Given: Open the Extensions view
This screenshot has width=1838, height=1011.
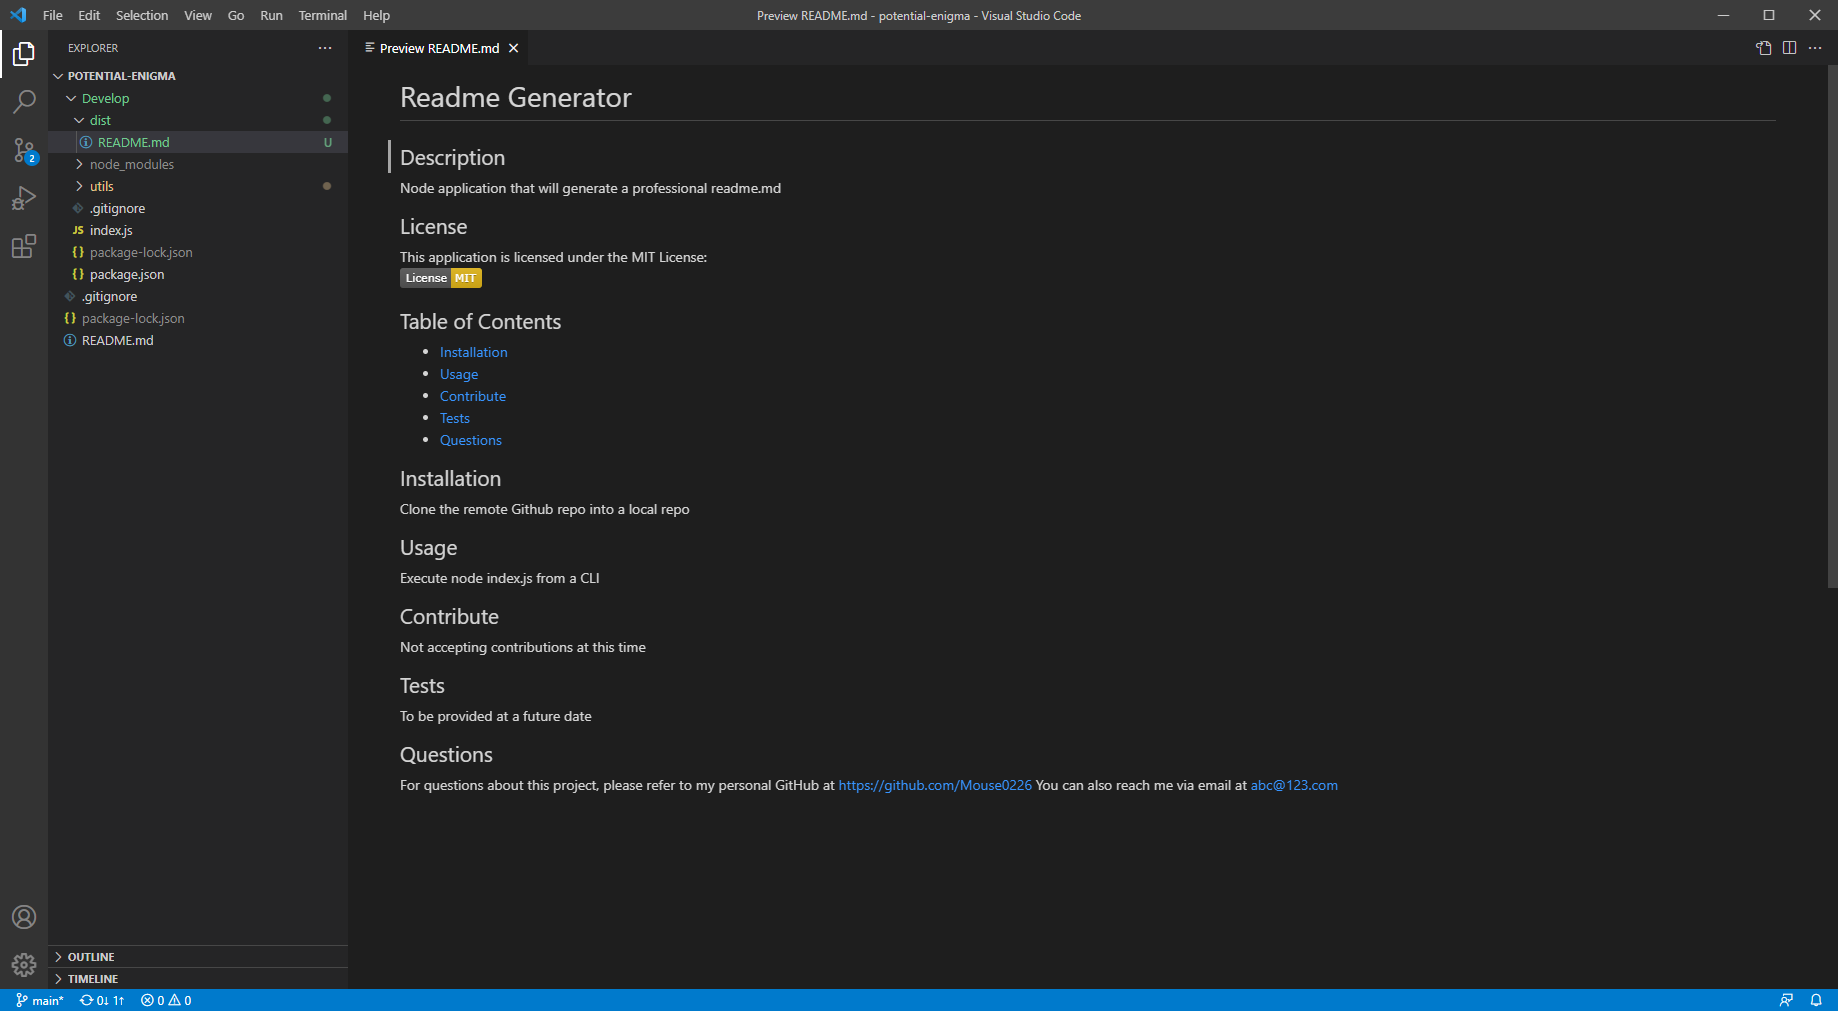Looking at the screenshot, I should [x=24, y=246].
